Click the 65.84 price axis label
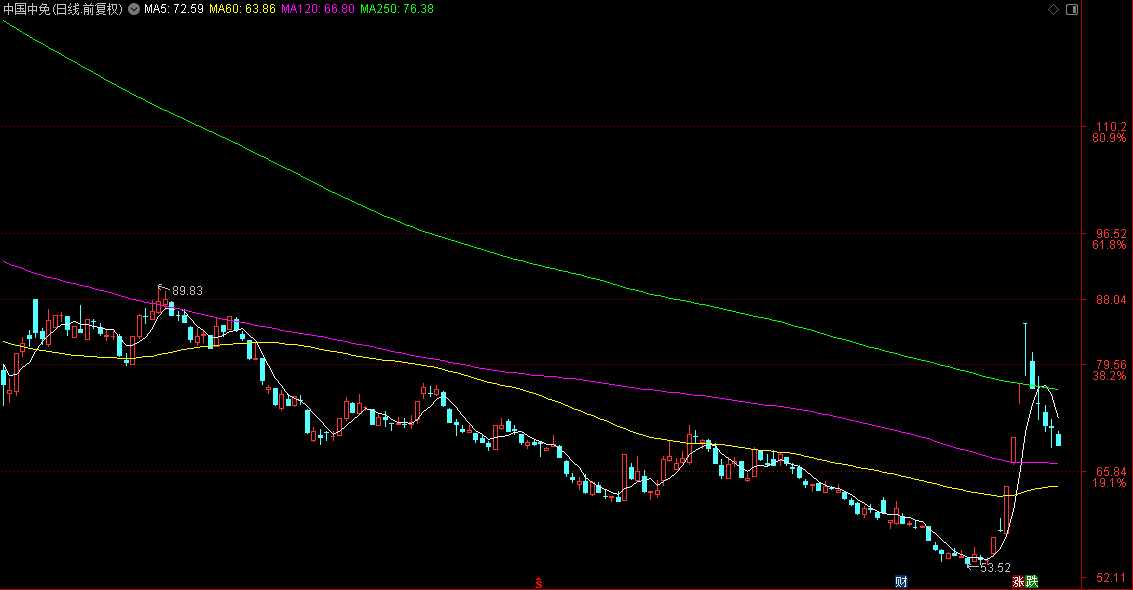This screenshot has width=1133, height=590. click(1111, 472)
